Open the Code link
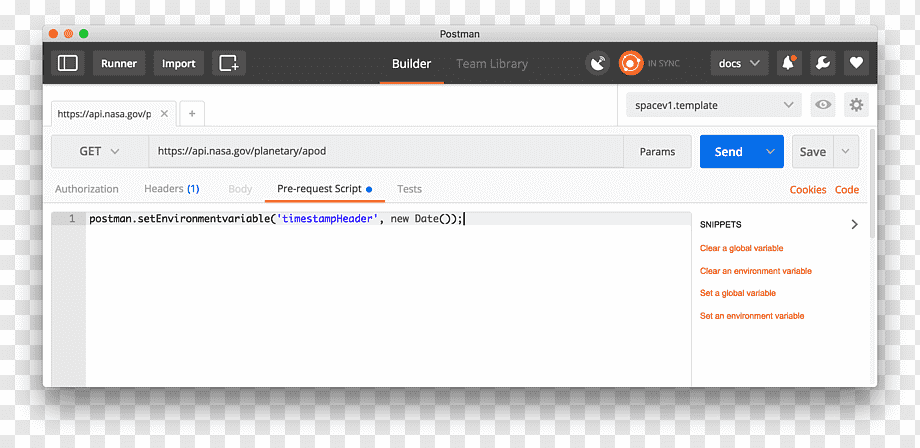The height and width of the screenshot is (448, 920). 847,189
